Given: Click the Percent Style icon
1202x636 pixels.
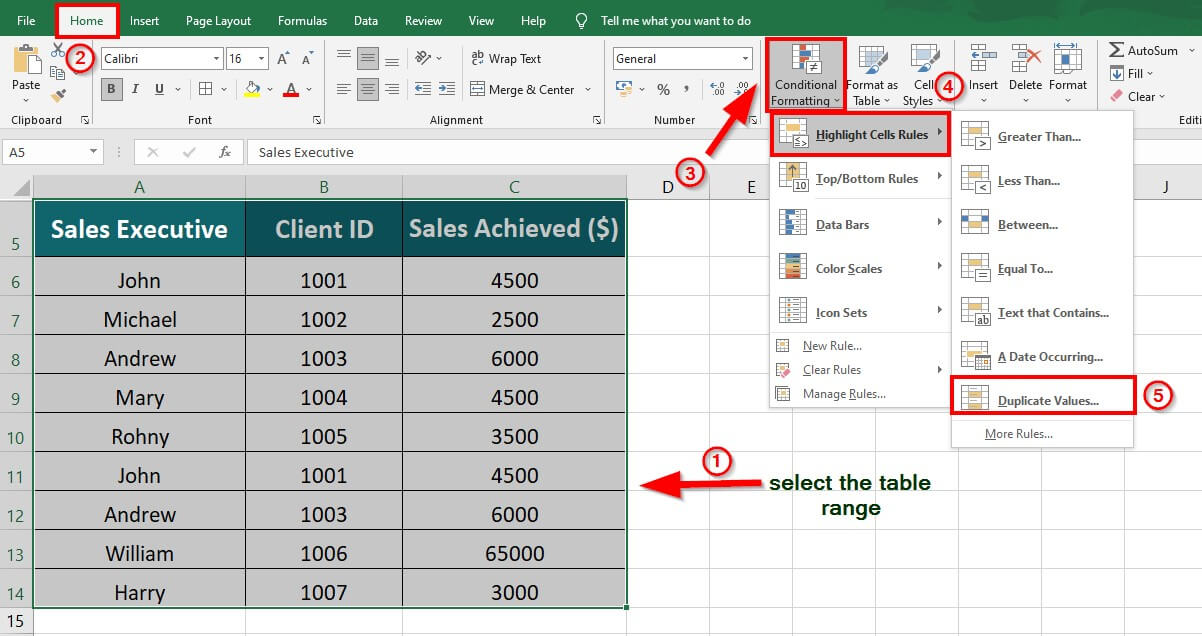Looking at the screenshot, I should coord(663,90).
